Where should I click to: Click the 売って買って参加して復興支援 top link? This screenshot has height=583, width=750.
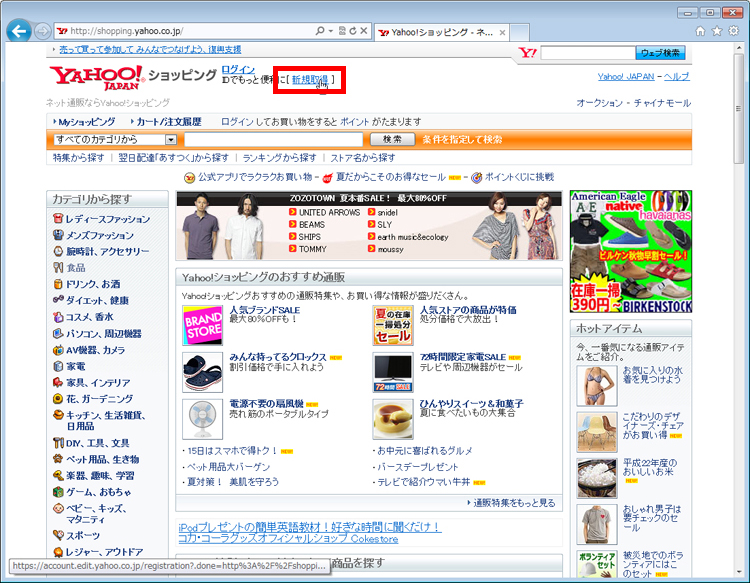[x=150, y=49]
